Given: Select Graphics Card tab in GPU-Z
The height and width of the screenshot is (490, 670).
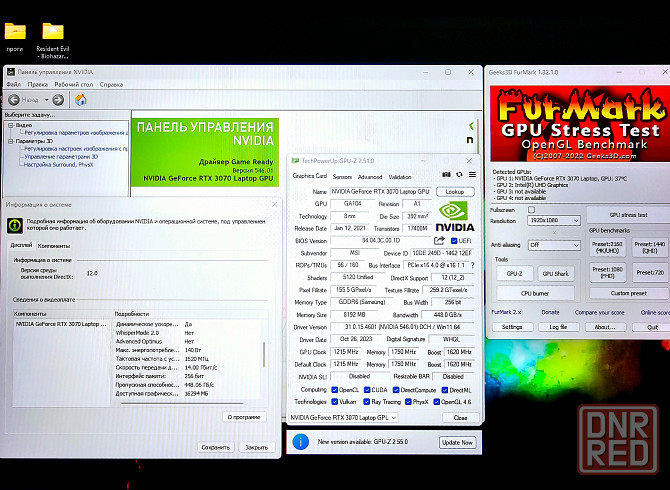Looking at the screenshot, I should click(x=310, y=176).
